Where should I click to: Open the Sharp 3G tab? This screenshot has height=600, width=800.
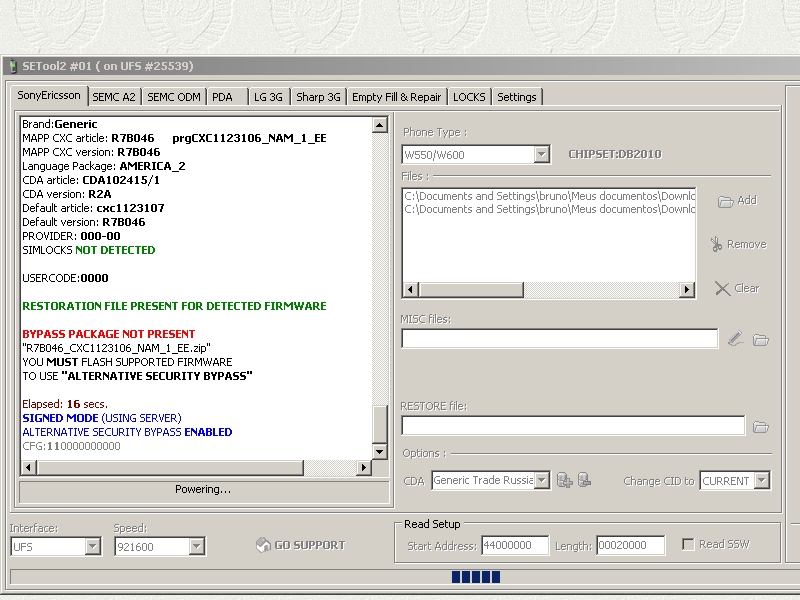[318, 97]
